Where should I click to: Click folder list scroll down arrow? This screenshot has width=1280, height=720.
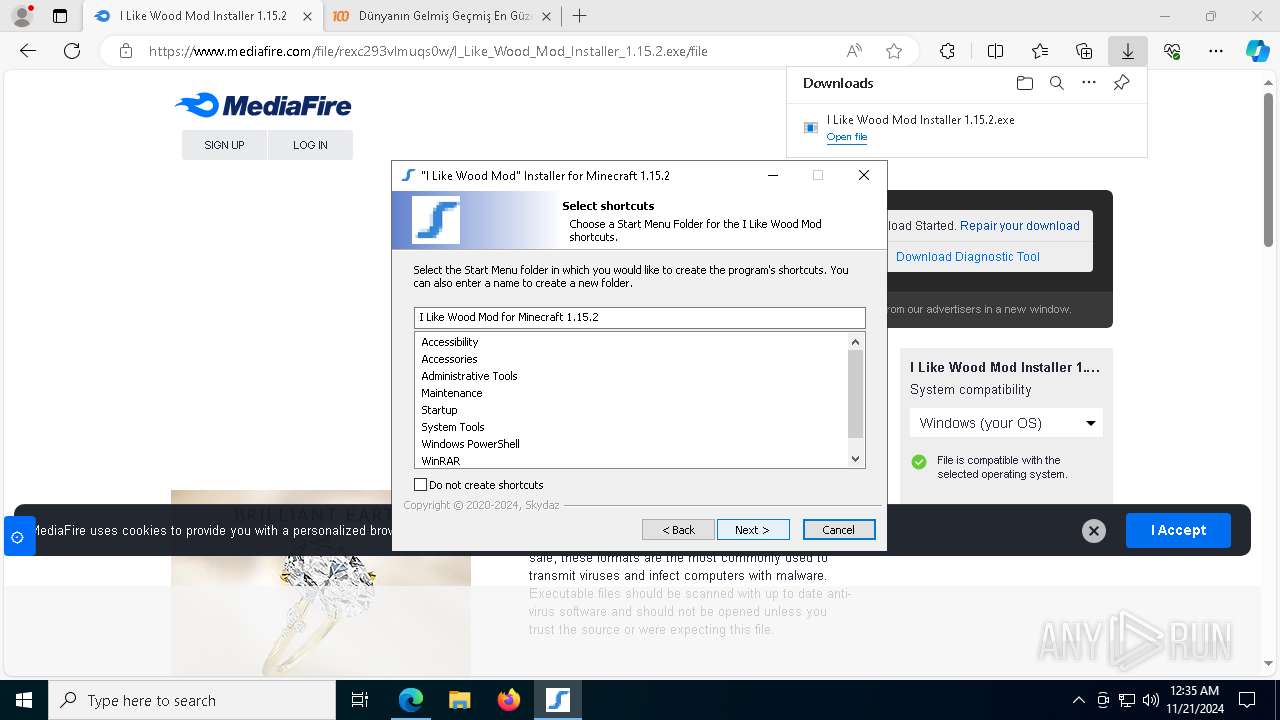855,459
